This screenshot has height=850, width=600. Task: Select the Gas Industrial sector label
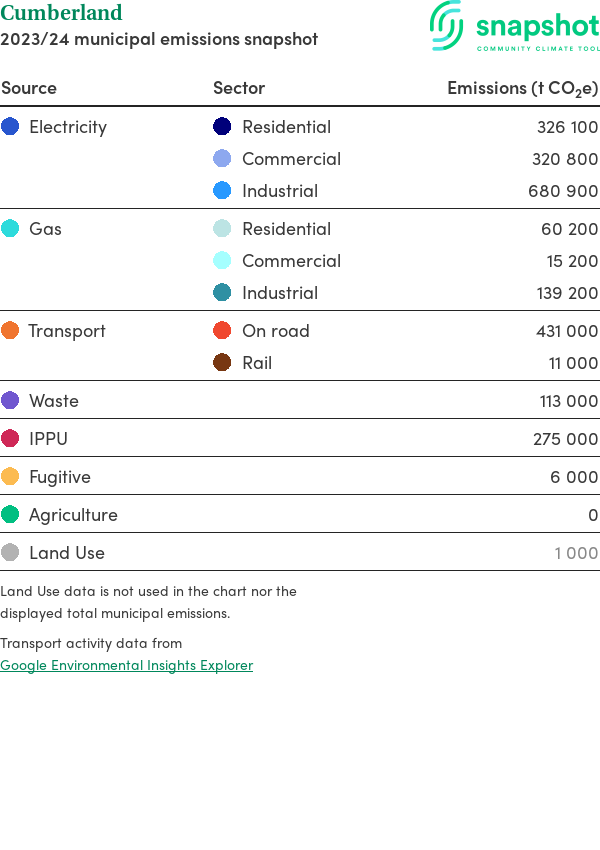[280, 293]
